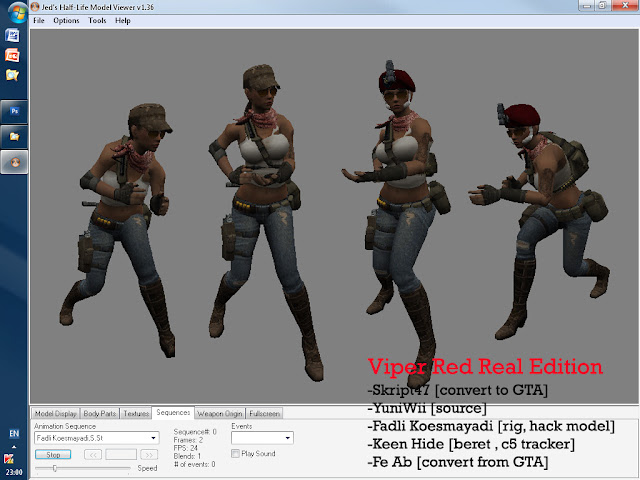Enable the Play Sound checkbox
This screenshot has width=640, height=480.
click(x=235, y=453)
